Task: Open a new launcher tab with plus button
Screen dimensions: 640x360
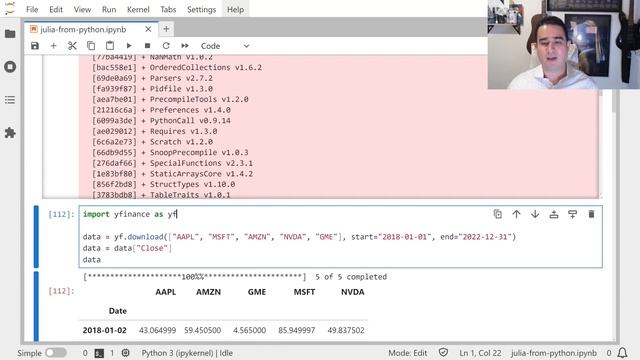Action: [x=166, y=29]
